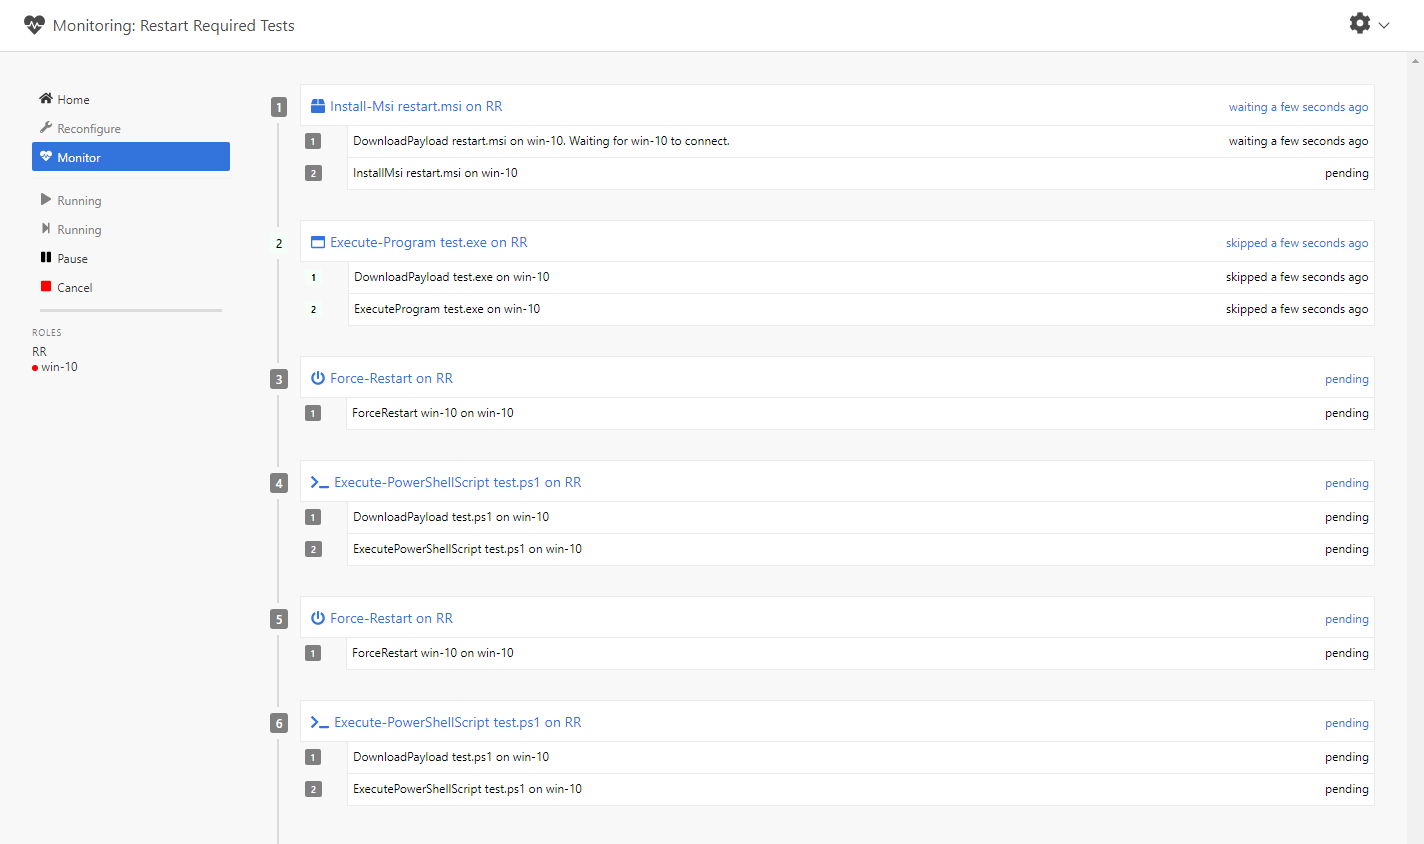Open step 4 Execute-PowerShellScript test.ps1 link
The image size is (1424, 844).
point(457,482)
